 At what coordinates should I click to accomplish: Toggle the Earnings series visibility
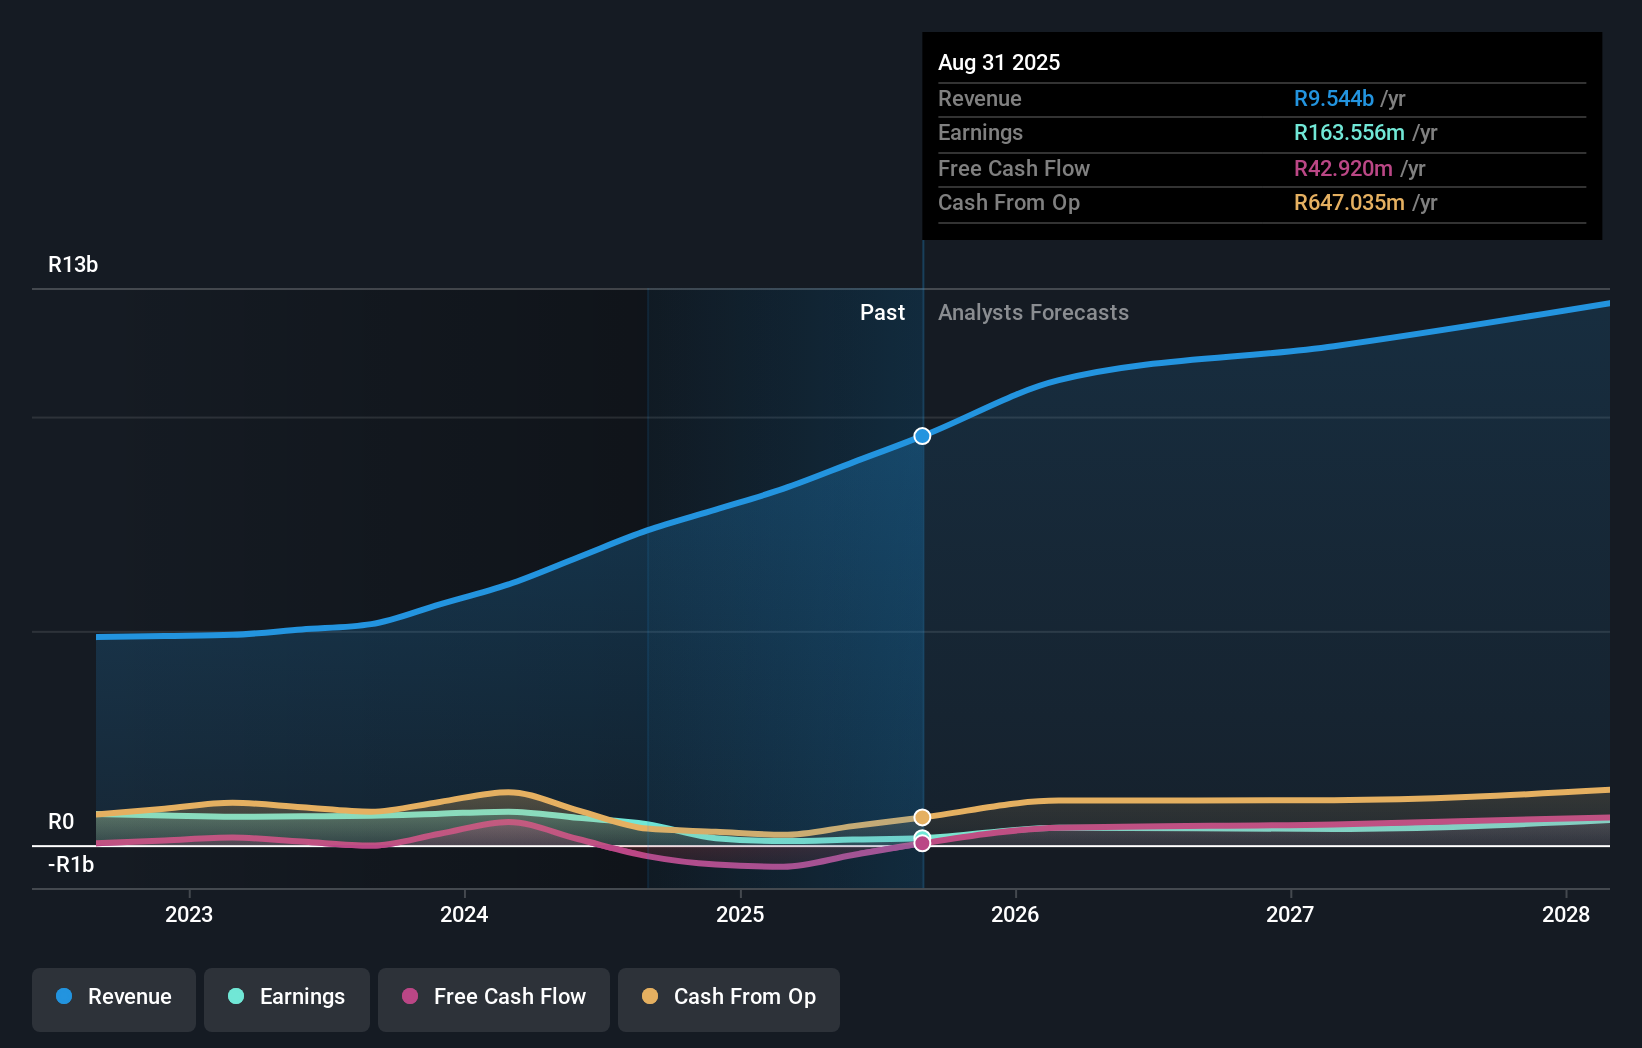(x=286, y=997)
